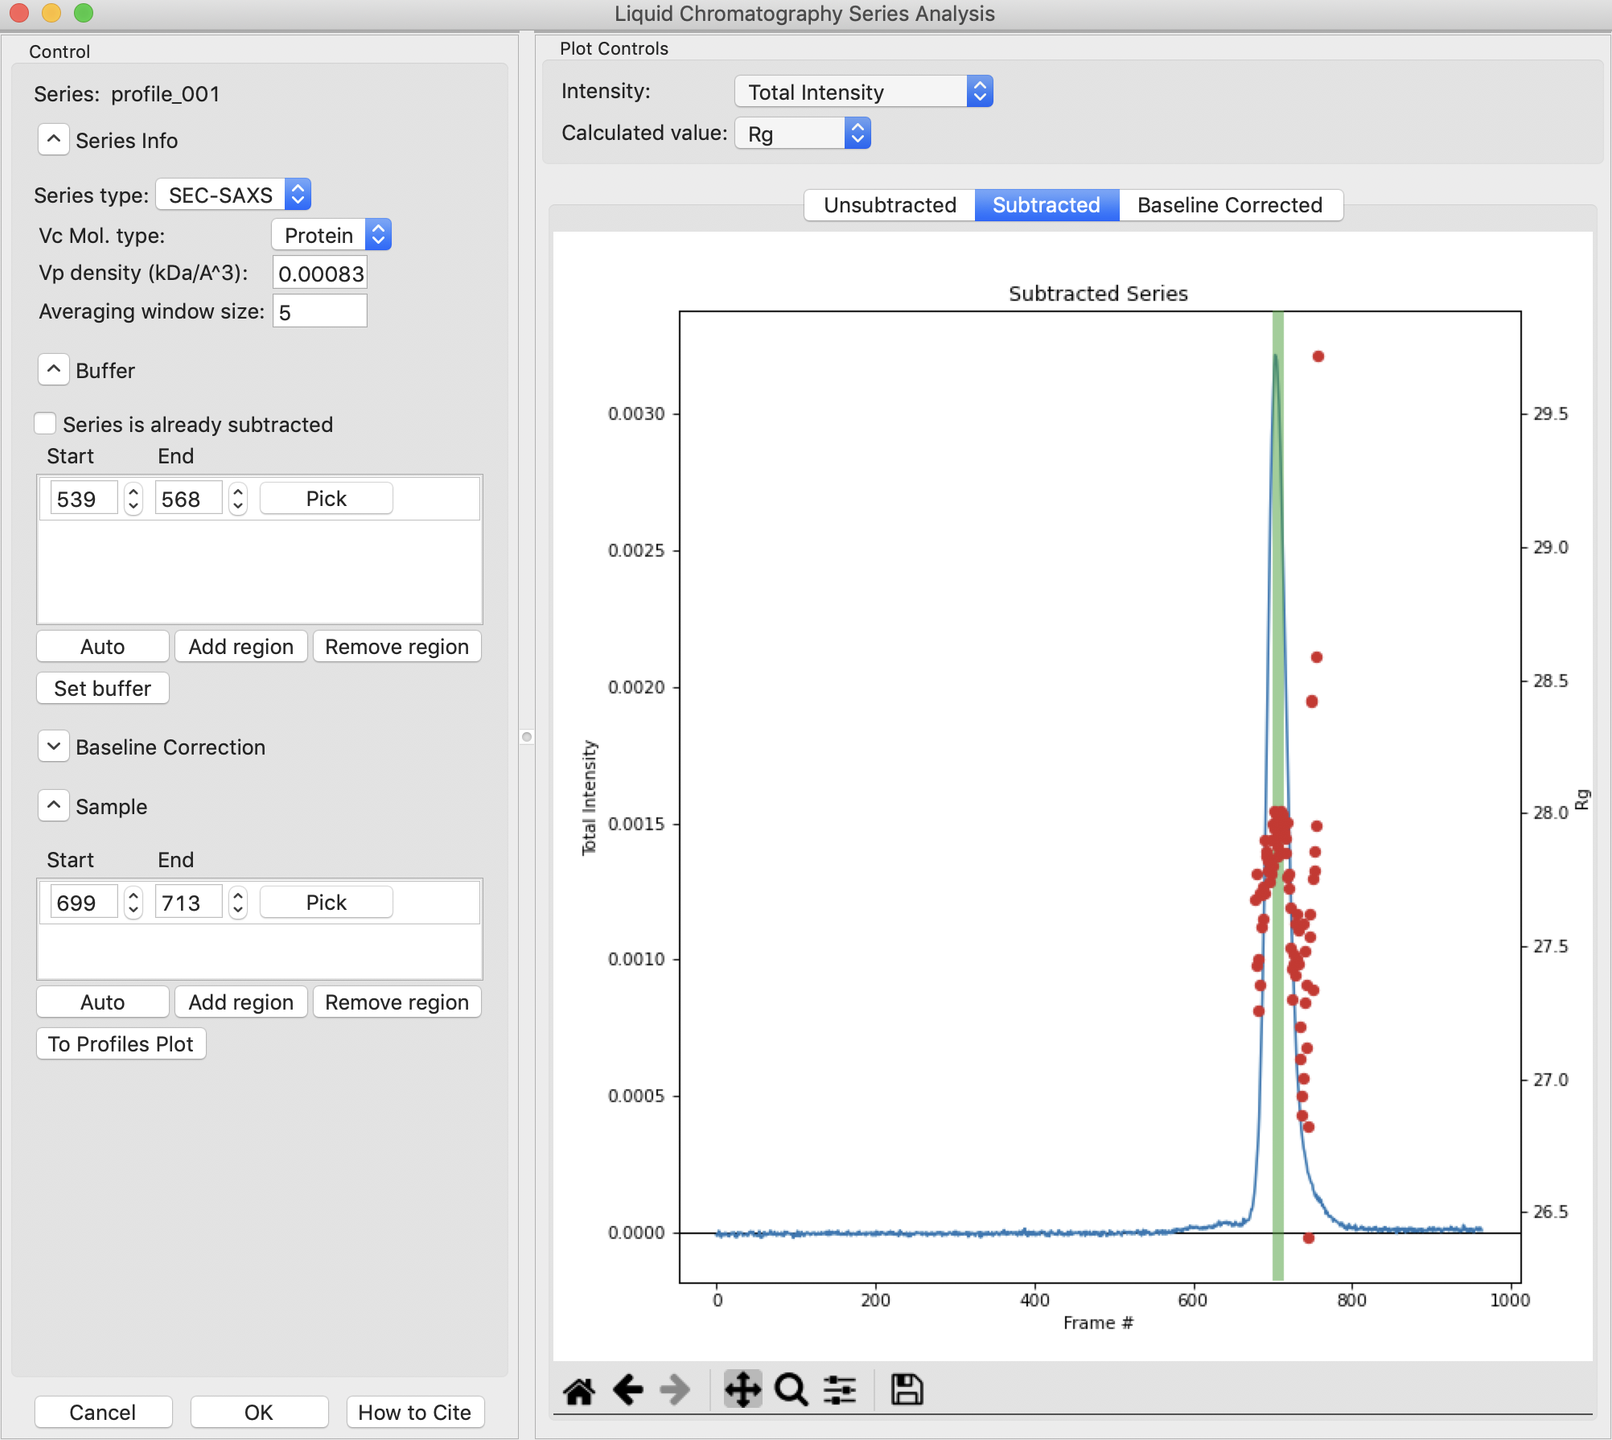Image resolution: width=1612 pixels, height=1440 pixels.
Task: Collapse the Series Info section
Action: tap(54, 140)
